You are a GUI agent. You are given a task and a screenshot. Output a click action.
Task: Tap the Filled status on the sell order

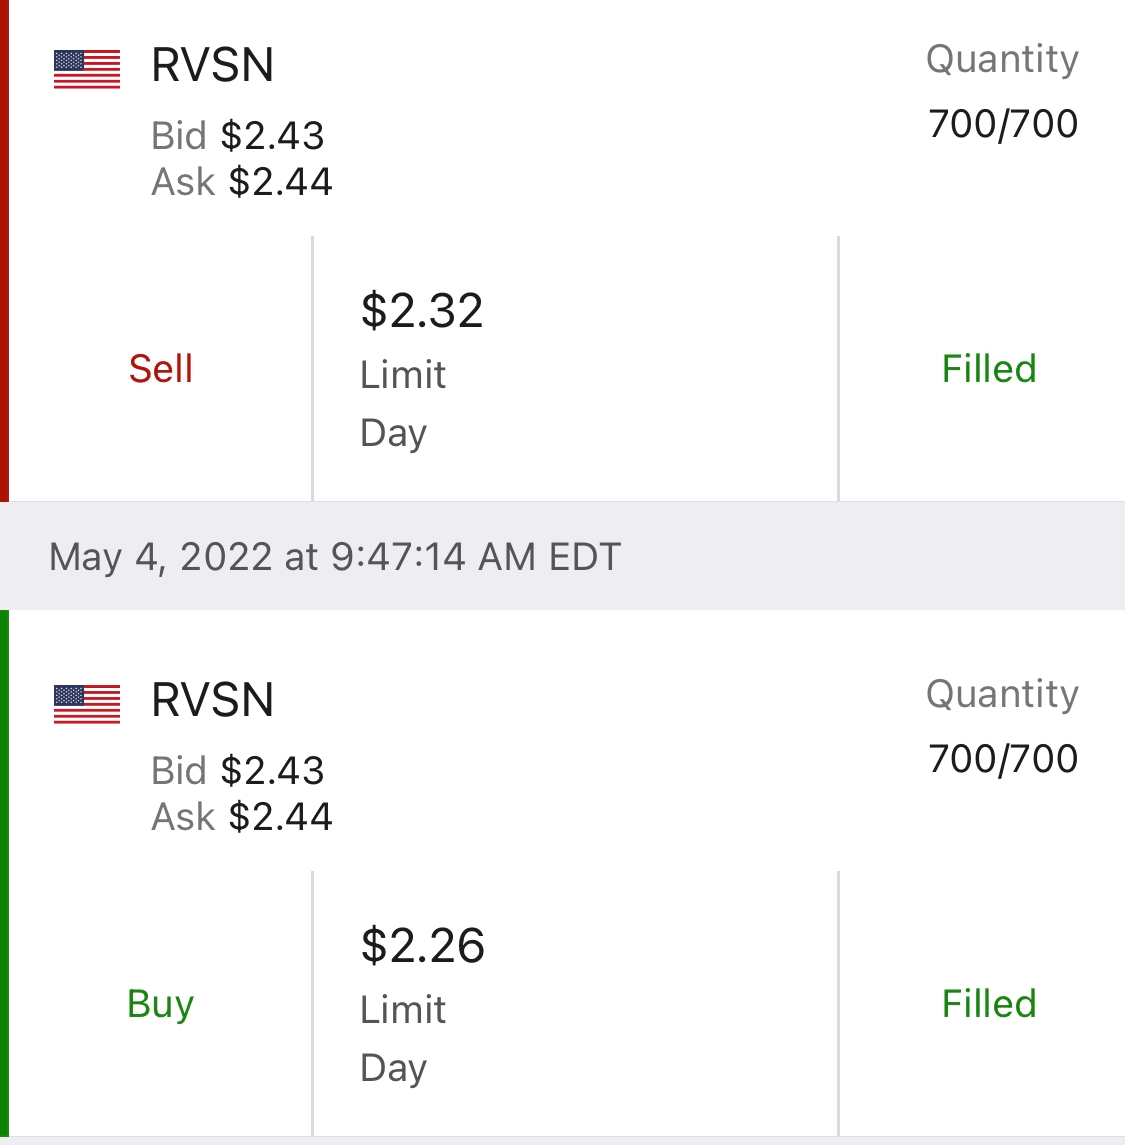click(989, 369)
